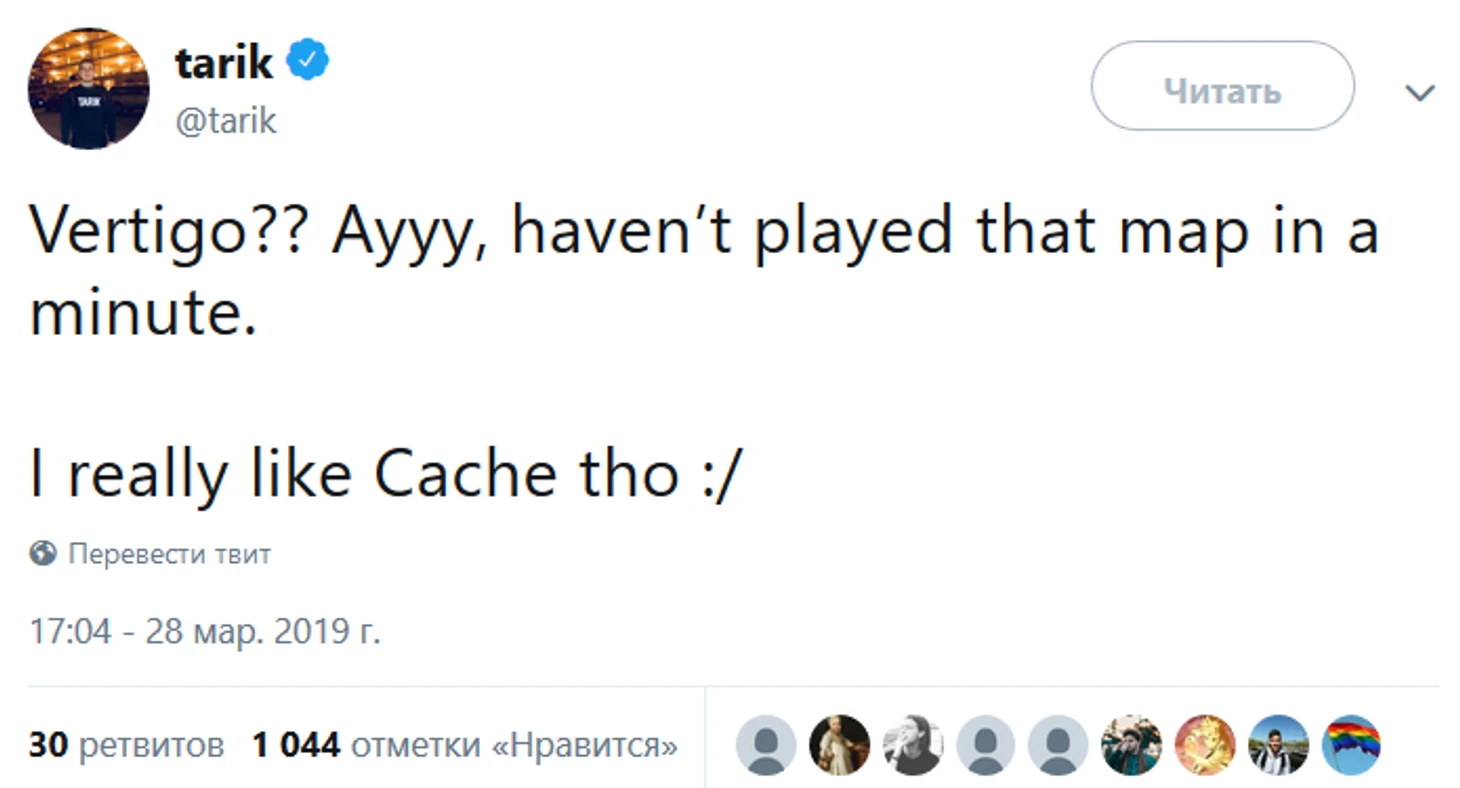Open the @tarik handle link
Viewport: 1460px width, 788px height.
coord(226,121)
